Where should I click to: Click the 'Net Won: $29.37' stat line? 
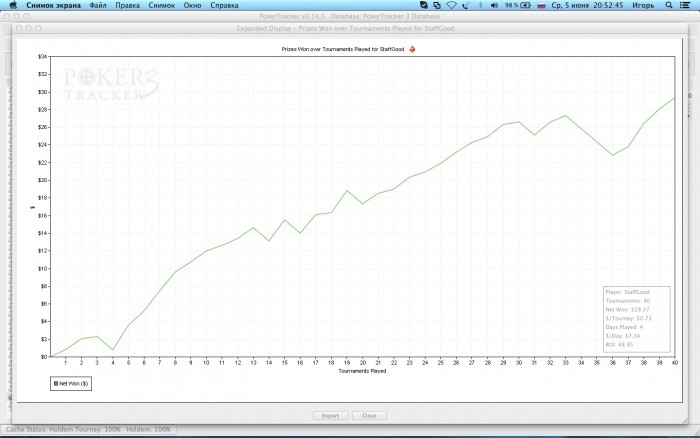click(x=627, y=309)
